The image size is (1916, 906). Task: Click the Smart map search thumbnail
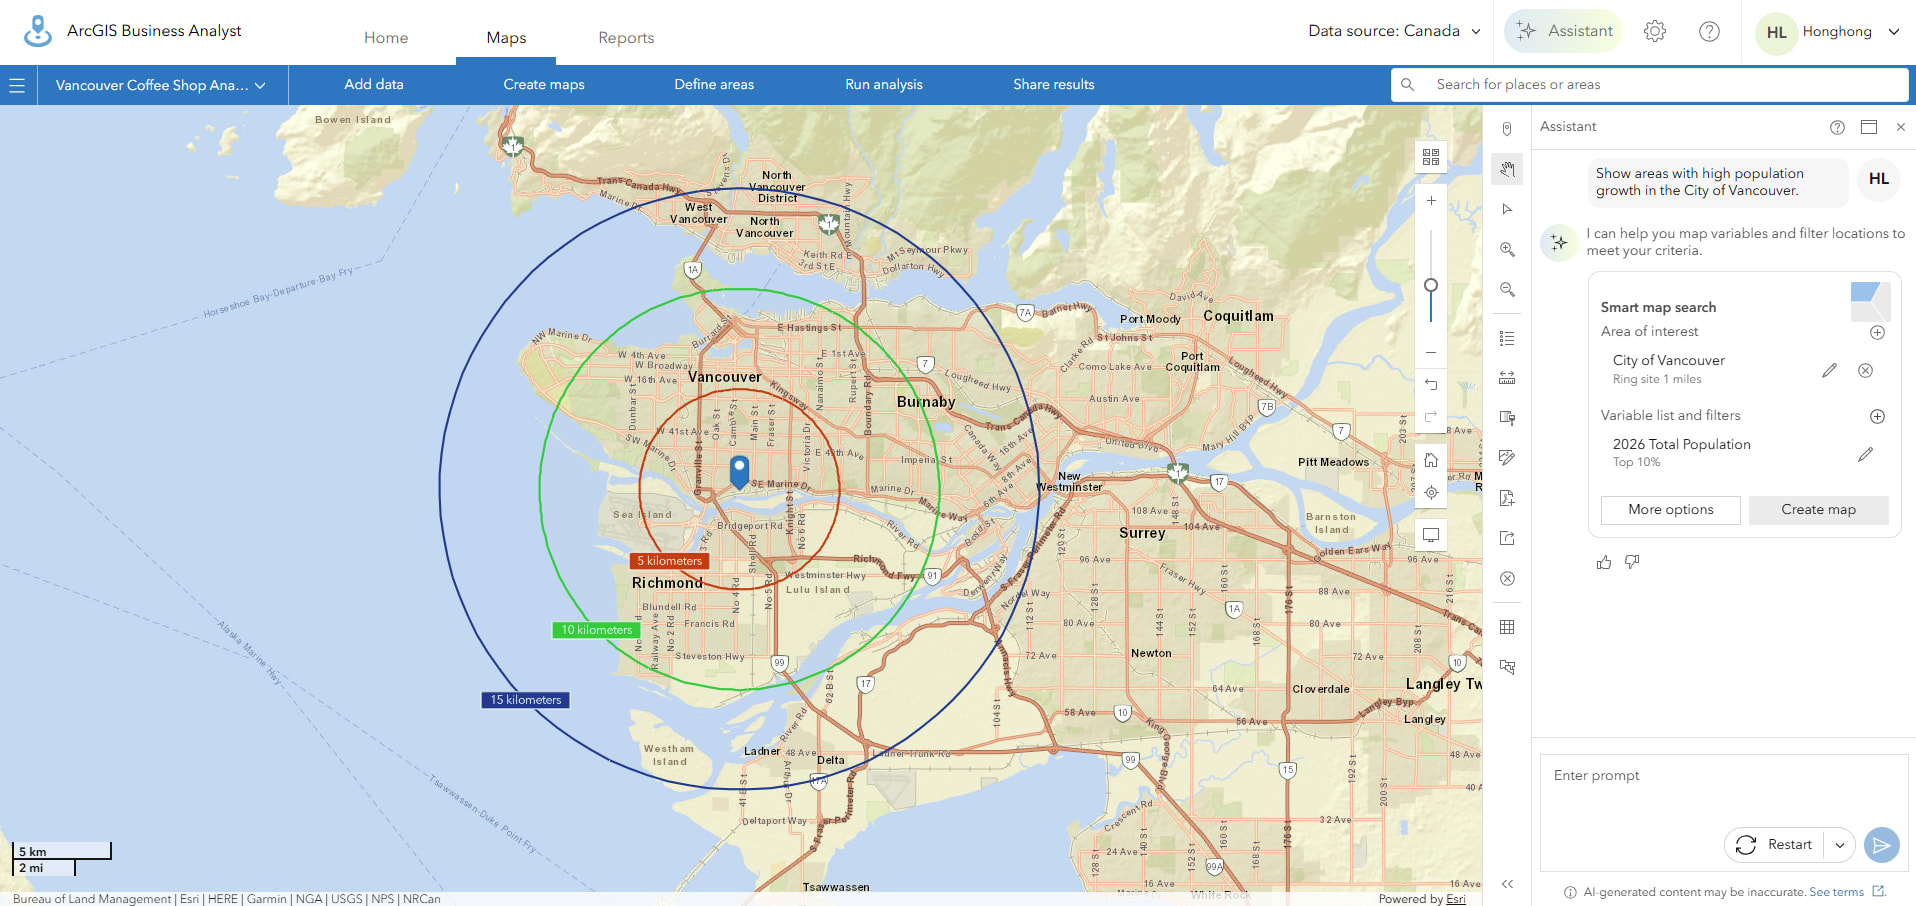click(1870, 301)
